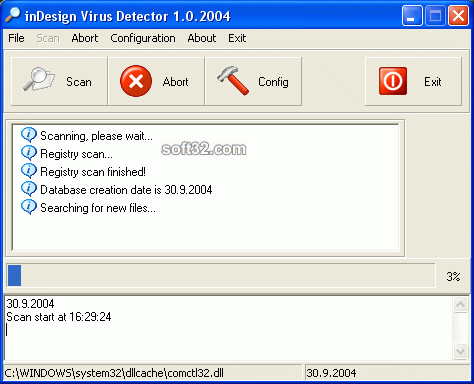Close the Virus Detector window
This screenshot has height=384, width=474.
point(458,16)
